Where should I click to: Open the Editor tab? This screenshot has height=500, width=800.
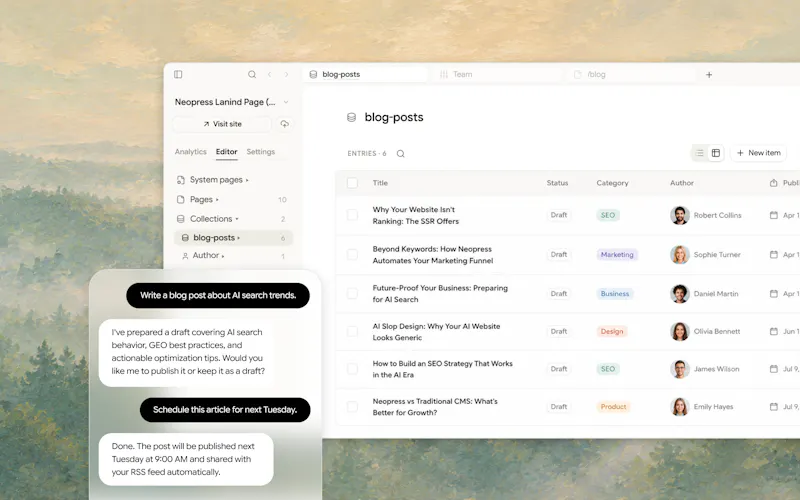tap(227, 152)
